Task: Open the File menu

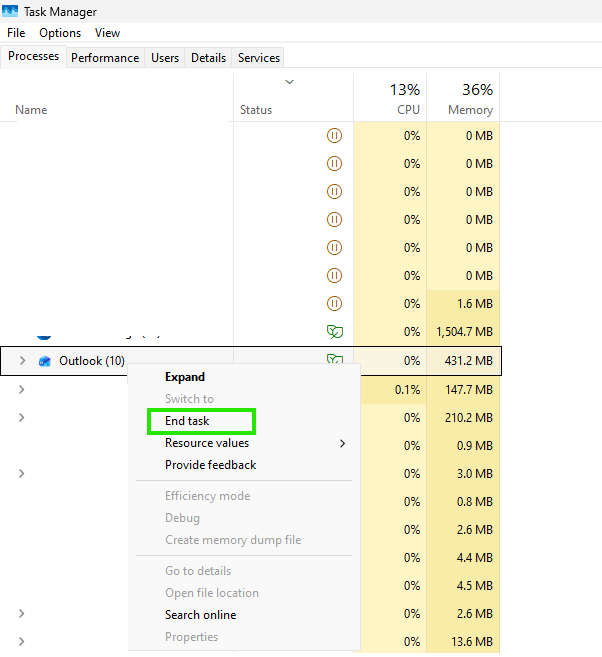Action: (x=16, y=33)
